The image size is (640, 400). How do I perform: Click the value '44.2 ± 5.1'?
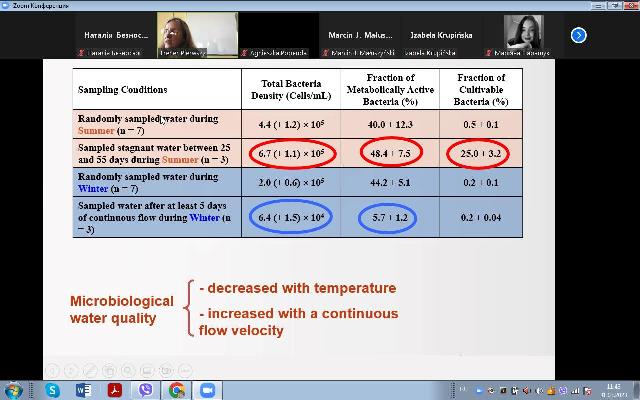click(390, 182)
